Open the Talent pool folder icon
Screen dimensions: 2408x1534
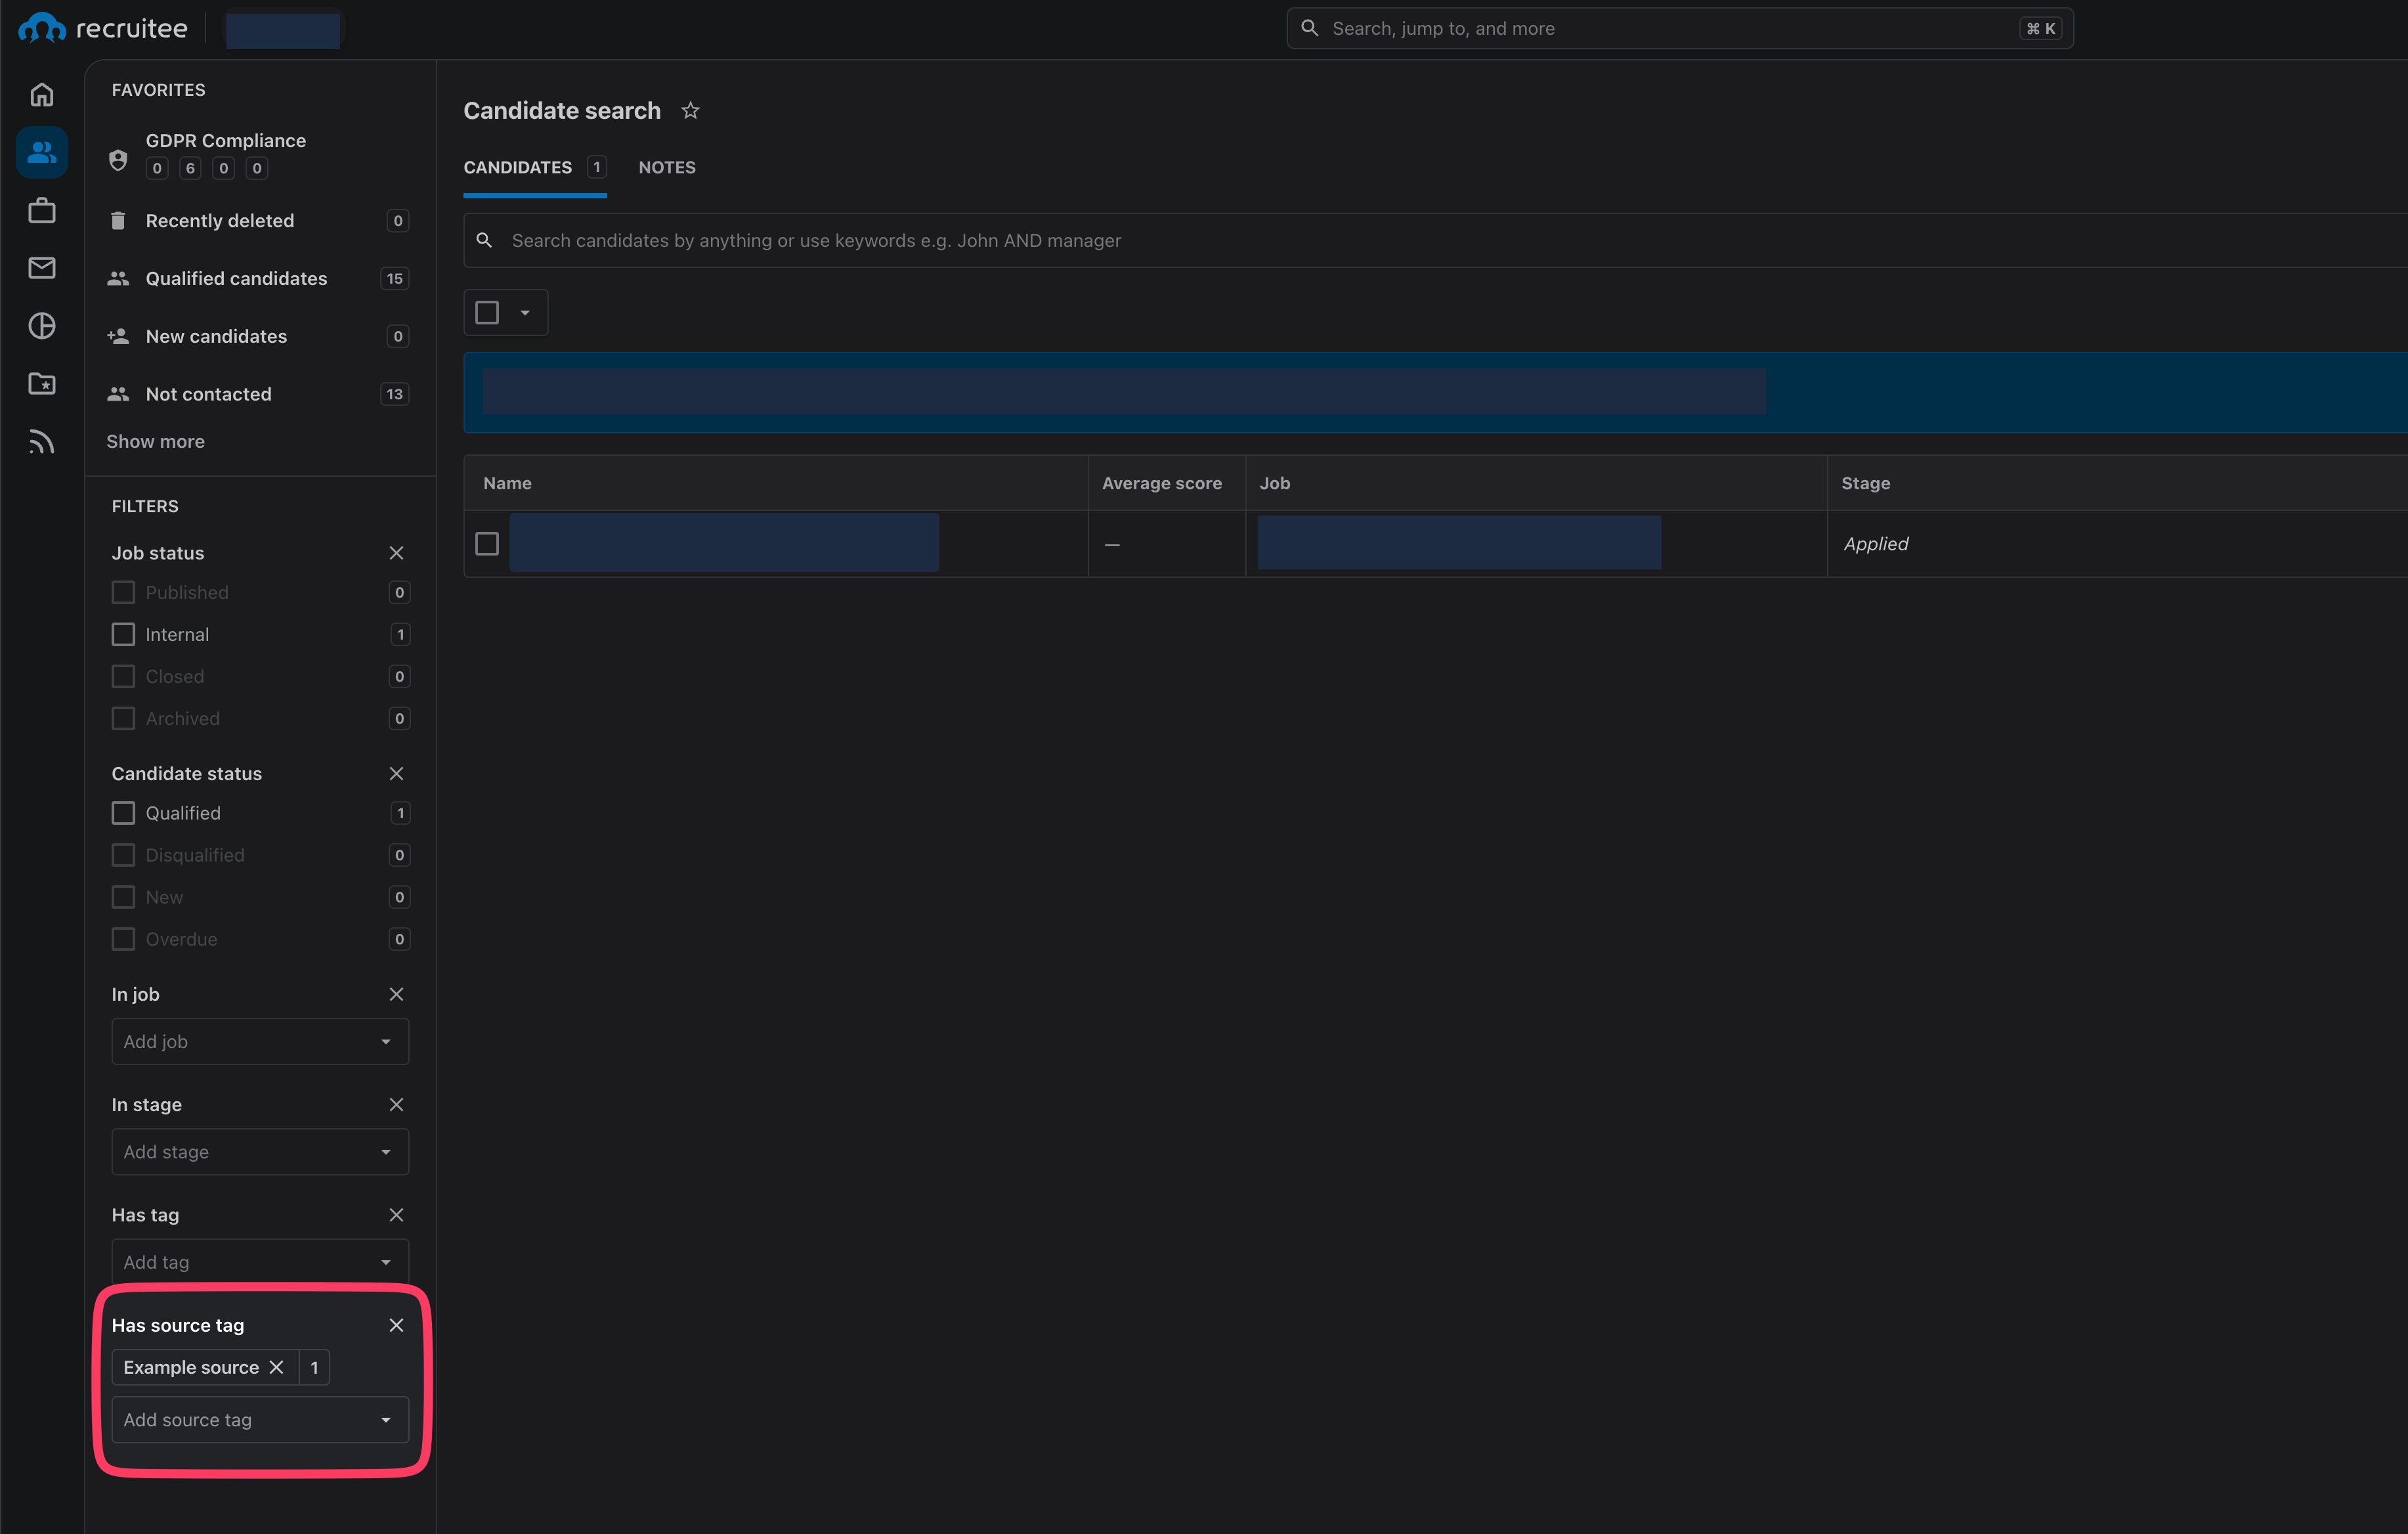(41, 384)
